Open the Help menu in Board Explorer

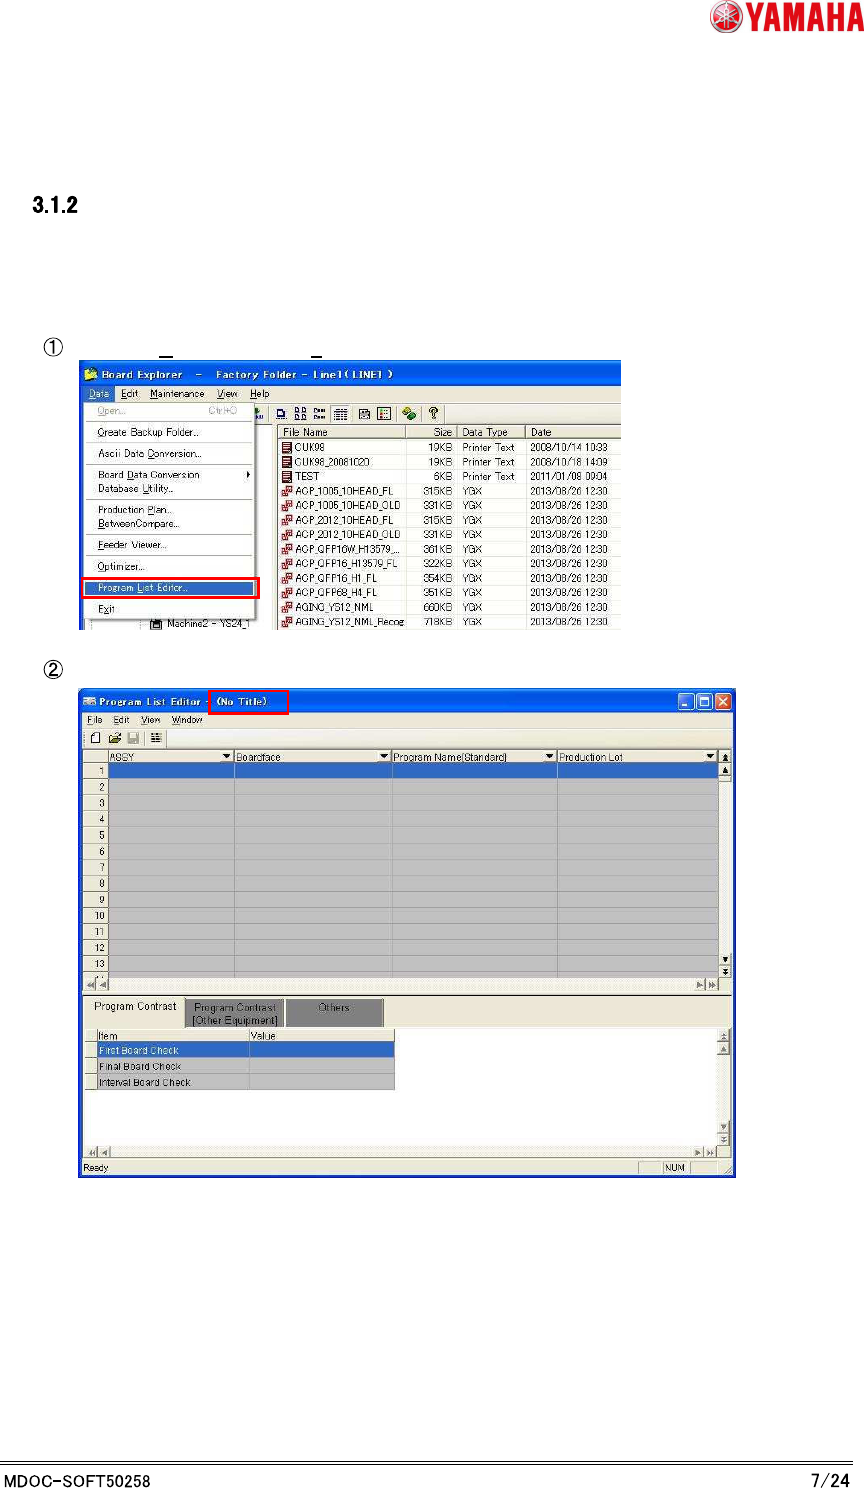pos(260,394)
